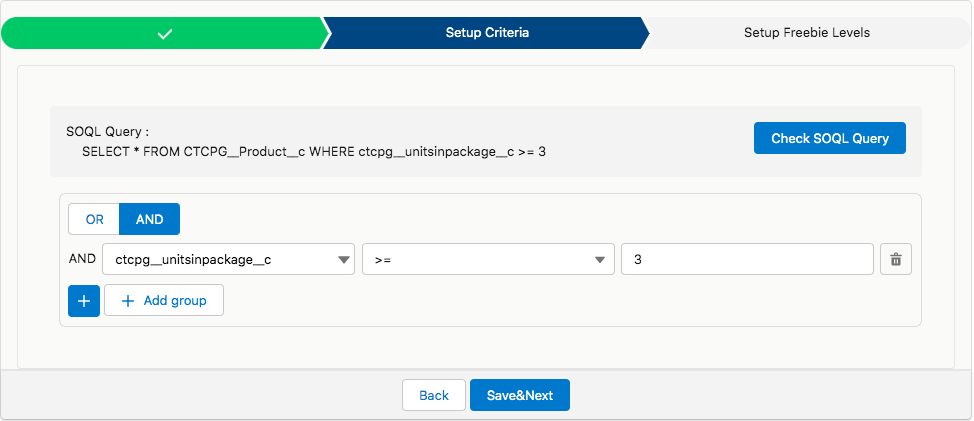Viewport: 974px width, 421px height.
Task: Delete the rule with the trash icon
Action: click(895, 260)
